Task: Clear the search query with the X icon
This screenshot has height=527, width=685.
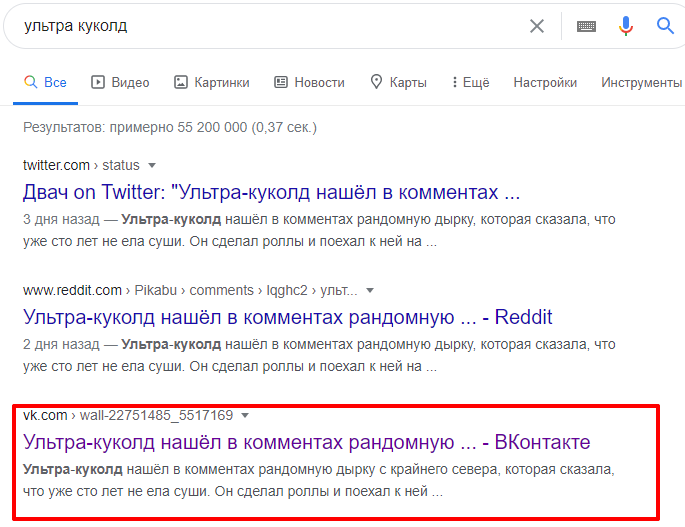Action: (536, 26)
